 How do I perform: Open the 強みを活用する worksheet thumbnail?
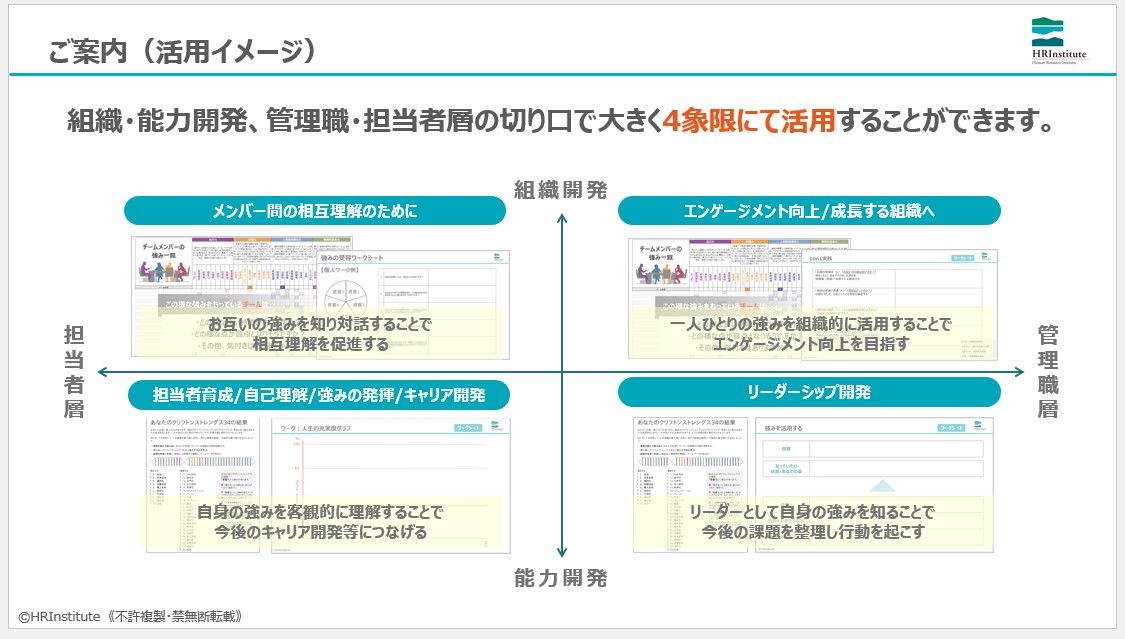875,485
